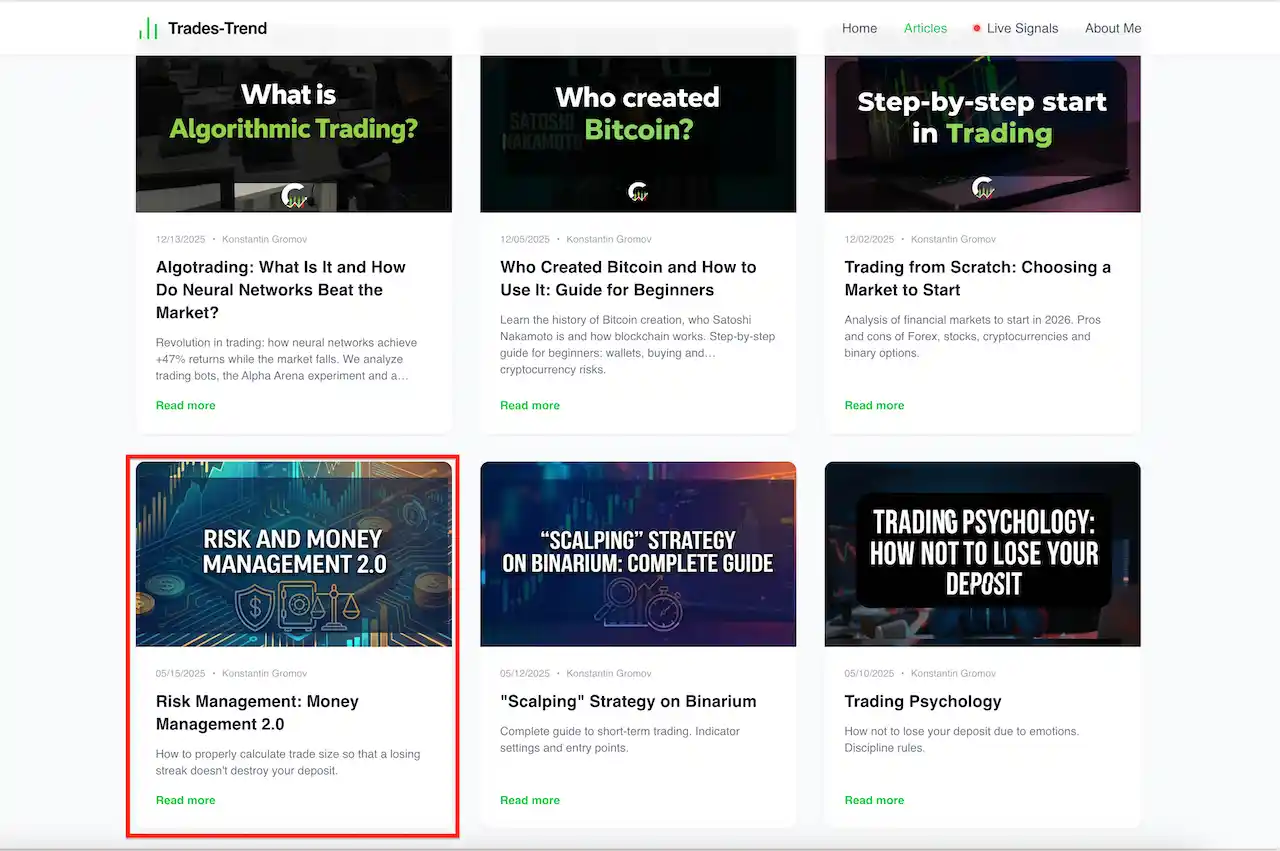Click the "How to properly calculate trade size" excerpt
The height and width of the screenshot is (851, 1280).
[288, 762]
